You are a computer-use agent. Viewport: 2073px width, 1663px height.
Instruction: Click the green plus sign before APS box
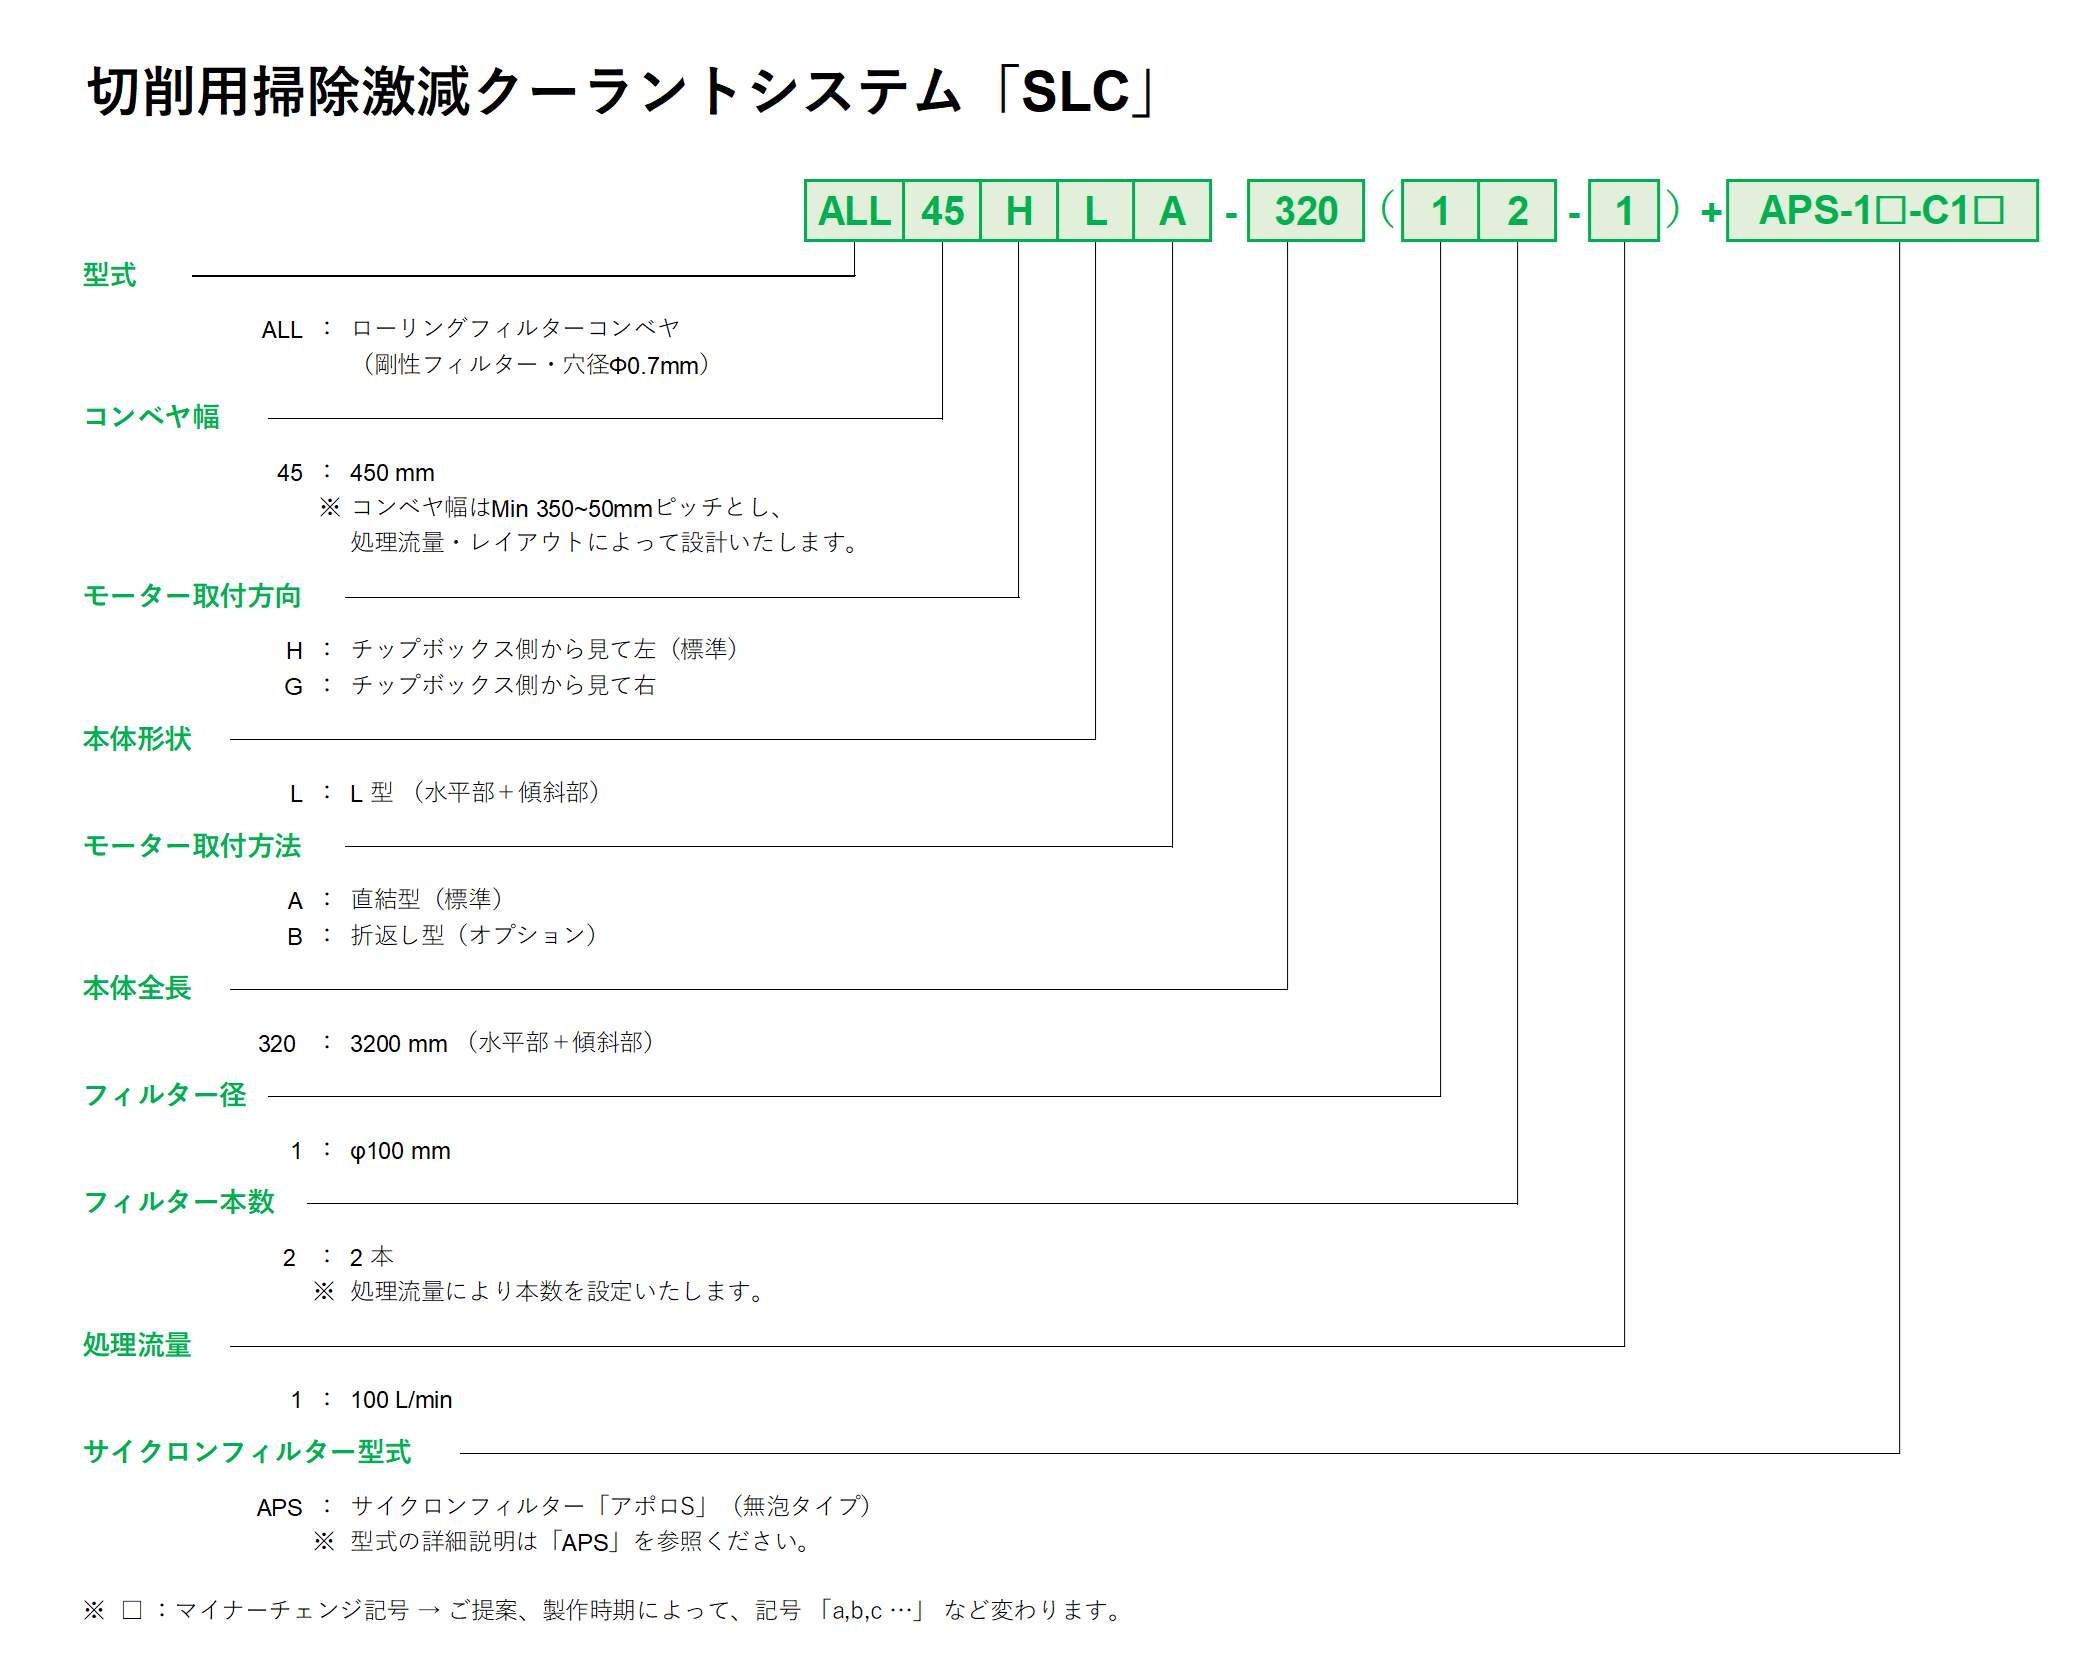click(1711, 212)
